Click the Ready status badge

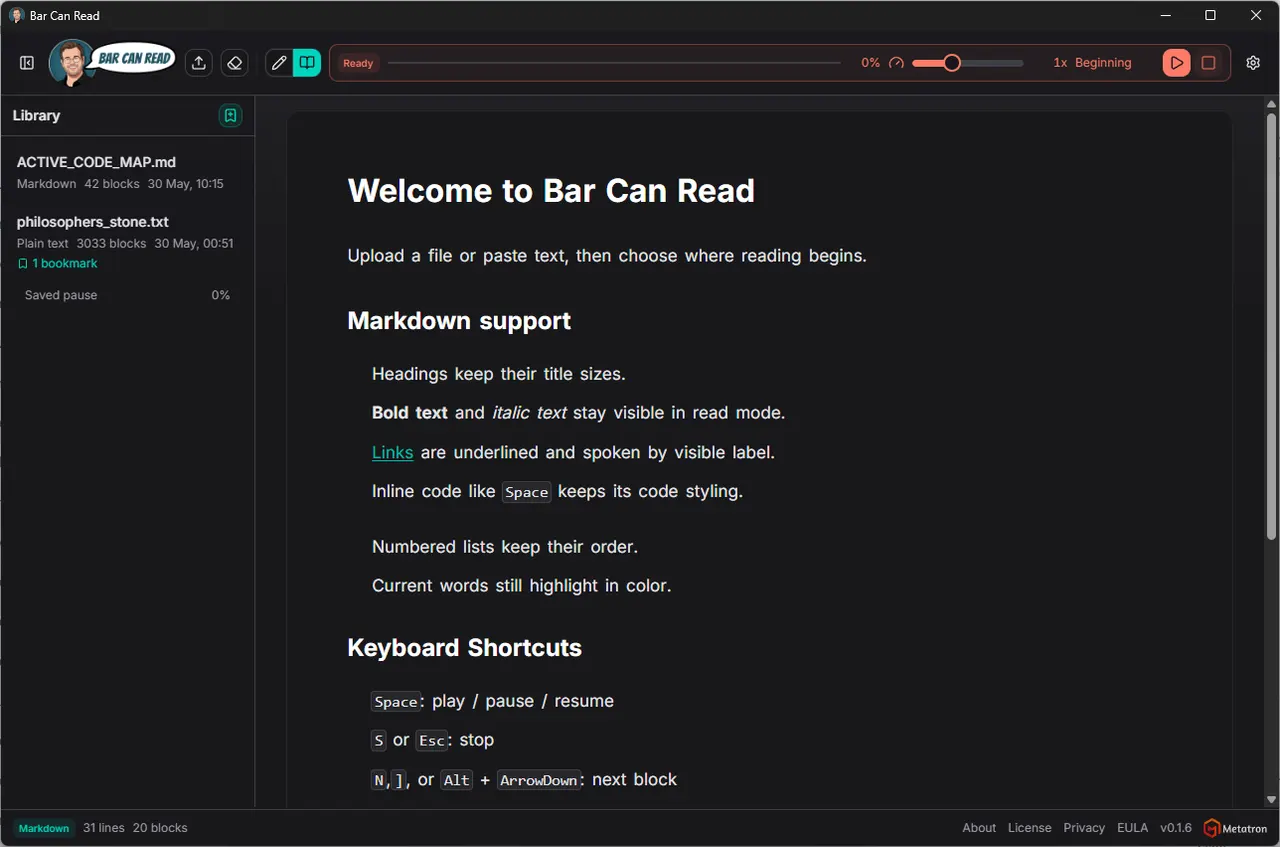[358, 63]
